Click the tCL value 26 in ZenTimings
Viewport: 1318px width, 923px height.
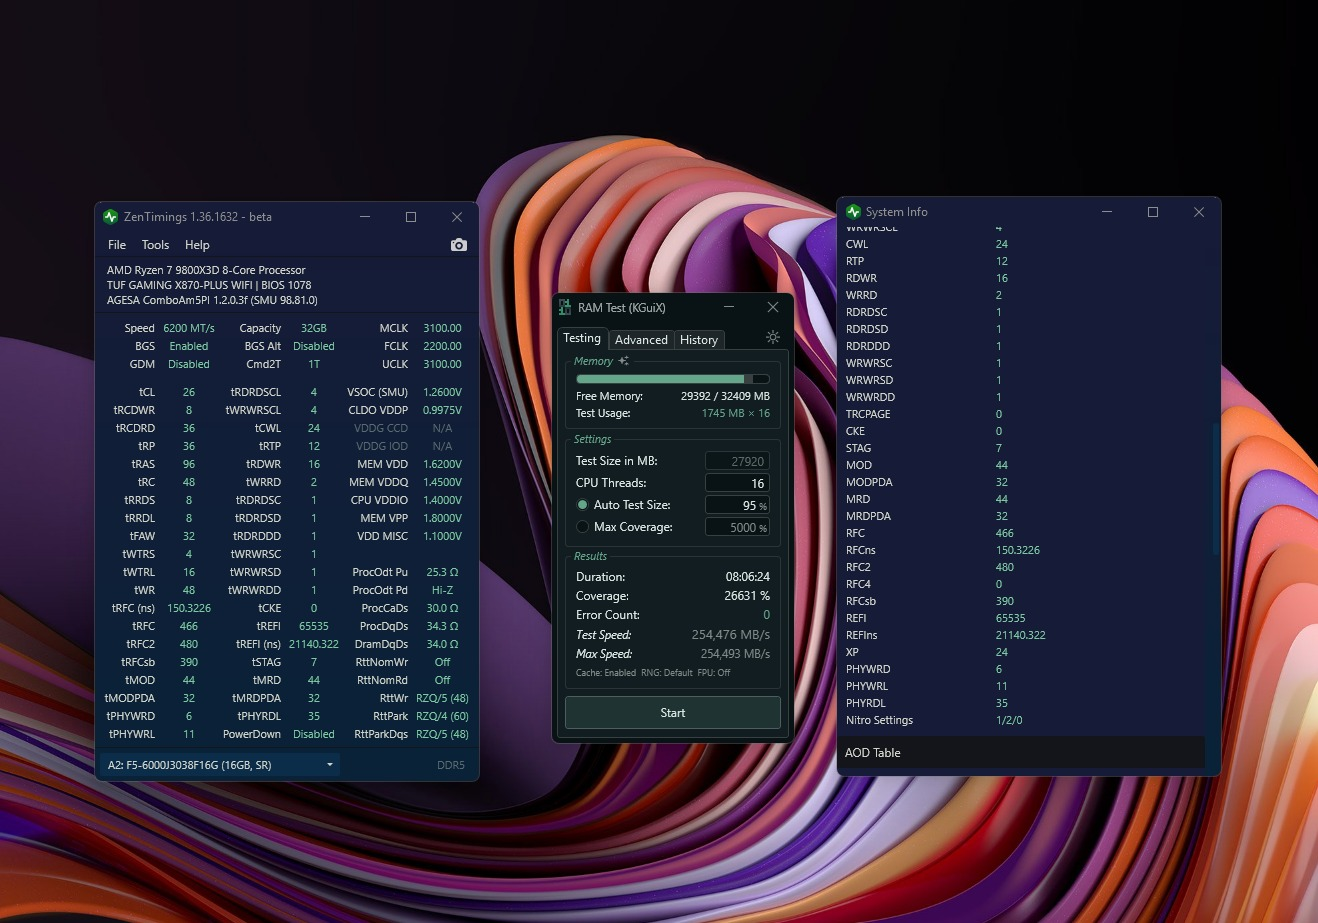189,392
